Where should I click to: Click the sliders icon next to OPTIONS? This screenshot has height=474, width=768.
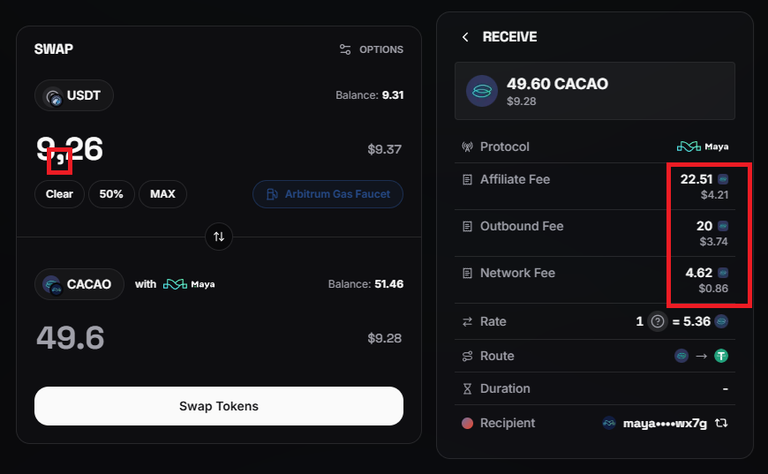coord(345,49)
